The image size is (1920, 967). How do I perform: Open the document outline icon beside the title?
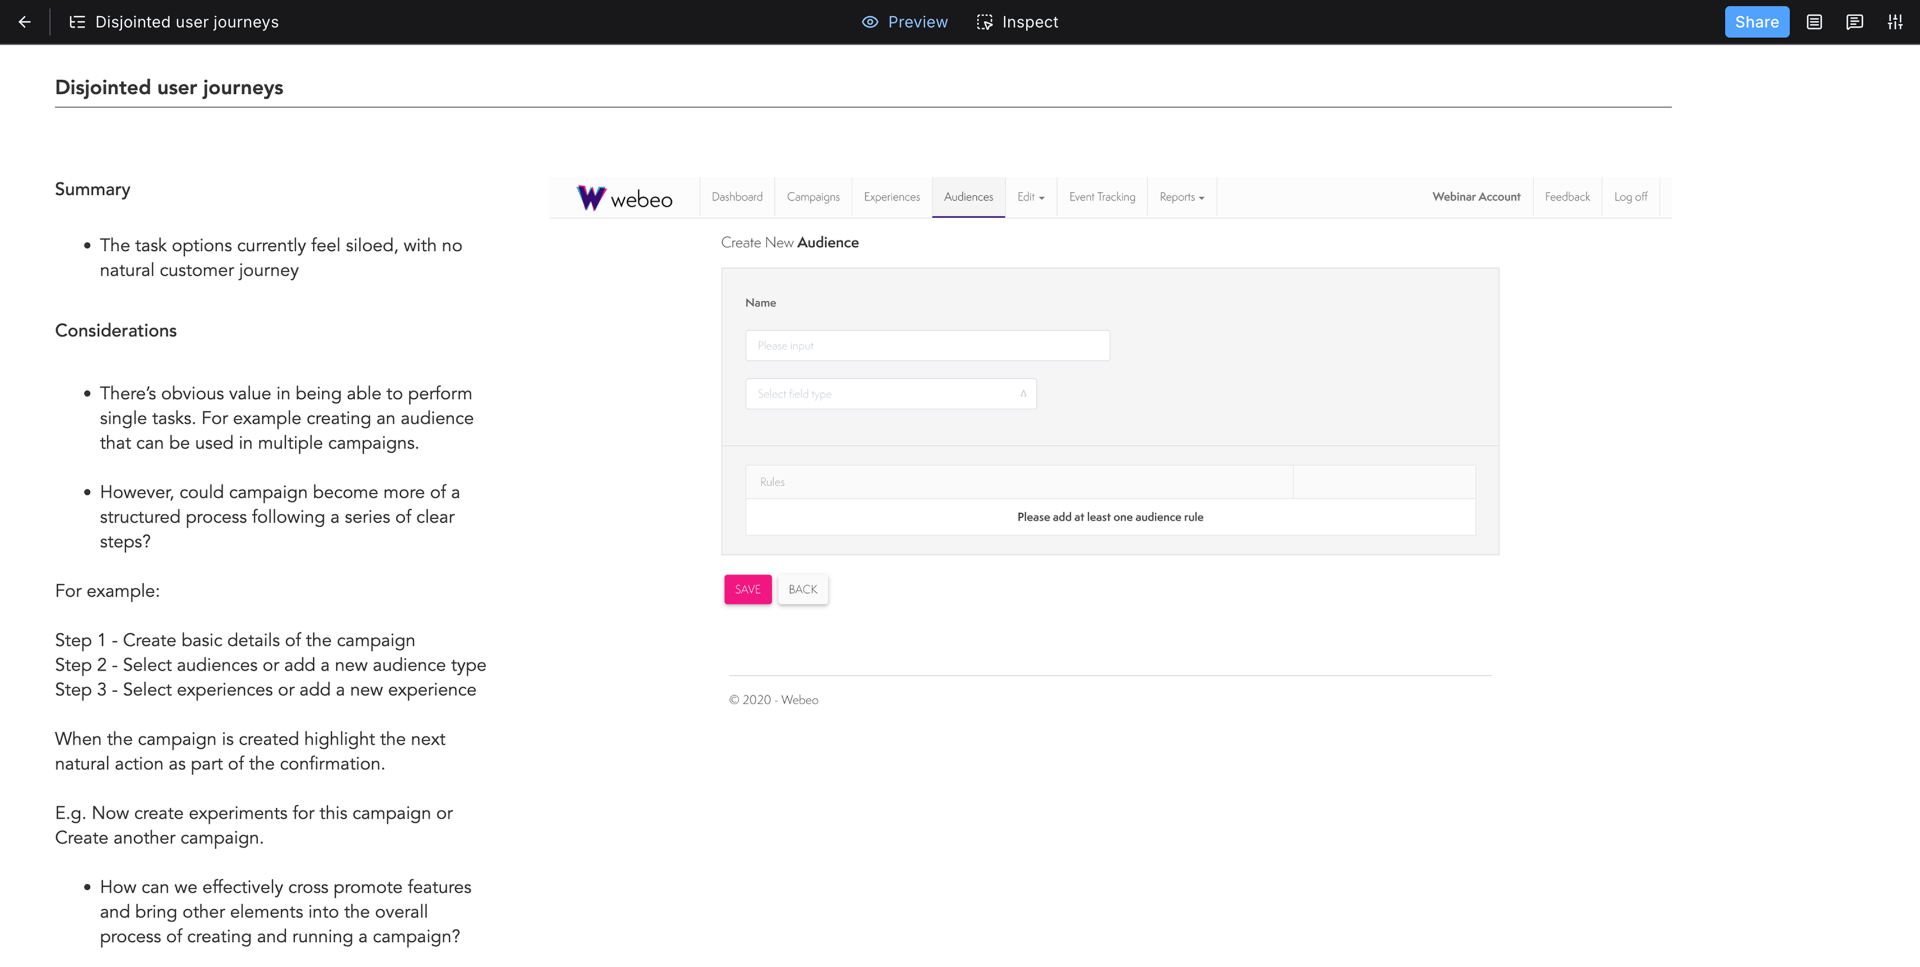77,22
